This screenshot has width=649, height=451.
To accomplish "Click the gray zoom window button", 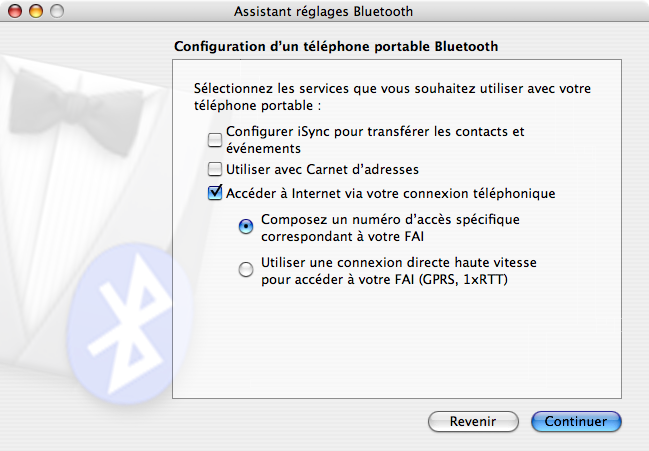I will pos(56,11).
